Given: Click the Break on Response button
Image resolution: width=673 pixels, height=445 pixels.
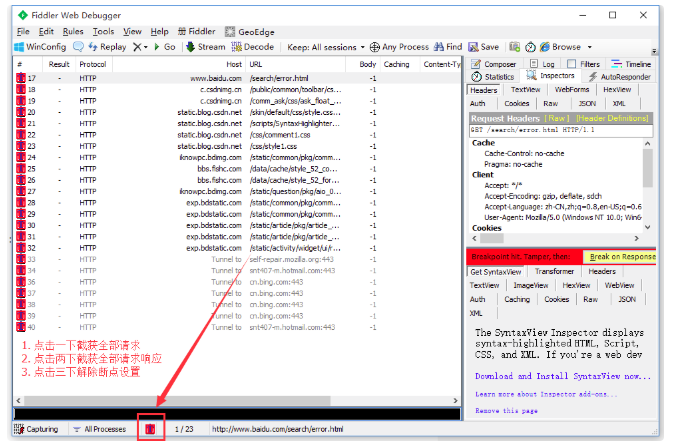Looking at the screenshot, I should 620,257.
